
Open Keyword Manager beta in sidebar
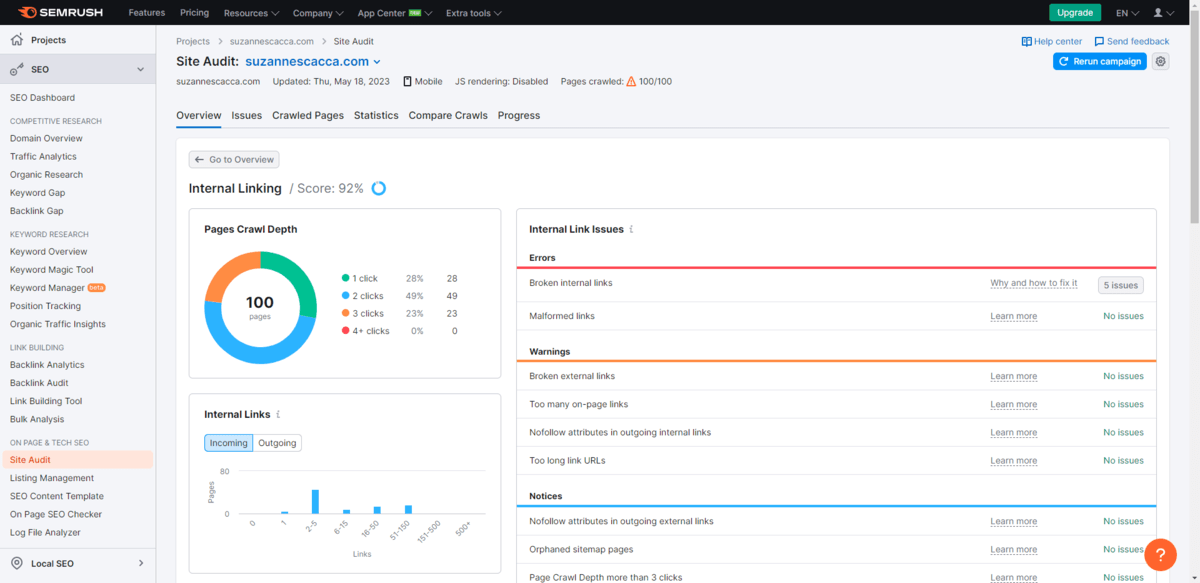[x=58, y=288]
